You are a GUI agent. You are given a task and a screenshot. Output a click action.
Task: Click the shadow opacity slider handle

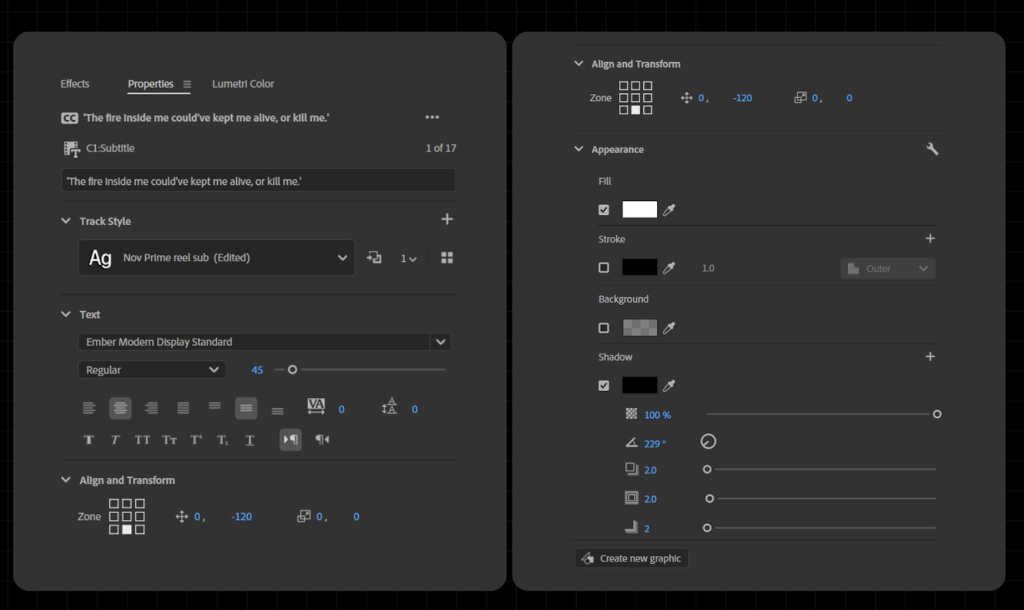[936, 414]
